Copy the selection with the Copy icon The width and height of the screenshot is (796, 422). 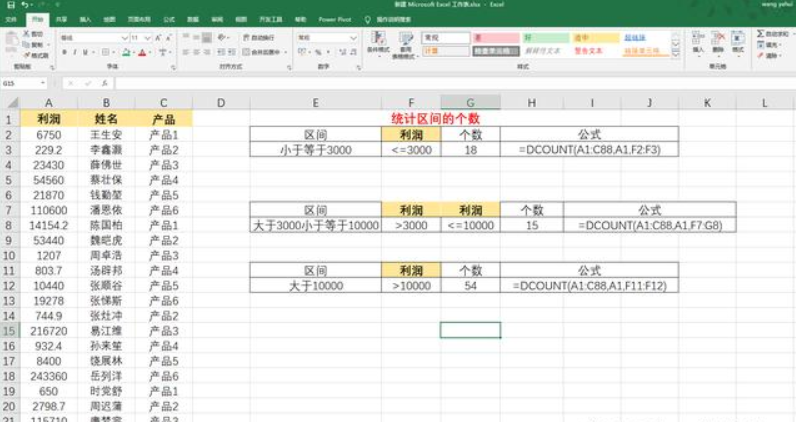tap(26, 44)
